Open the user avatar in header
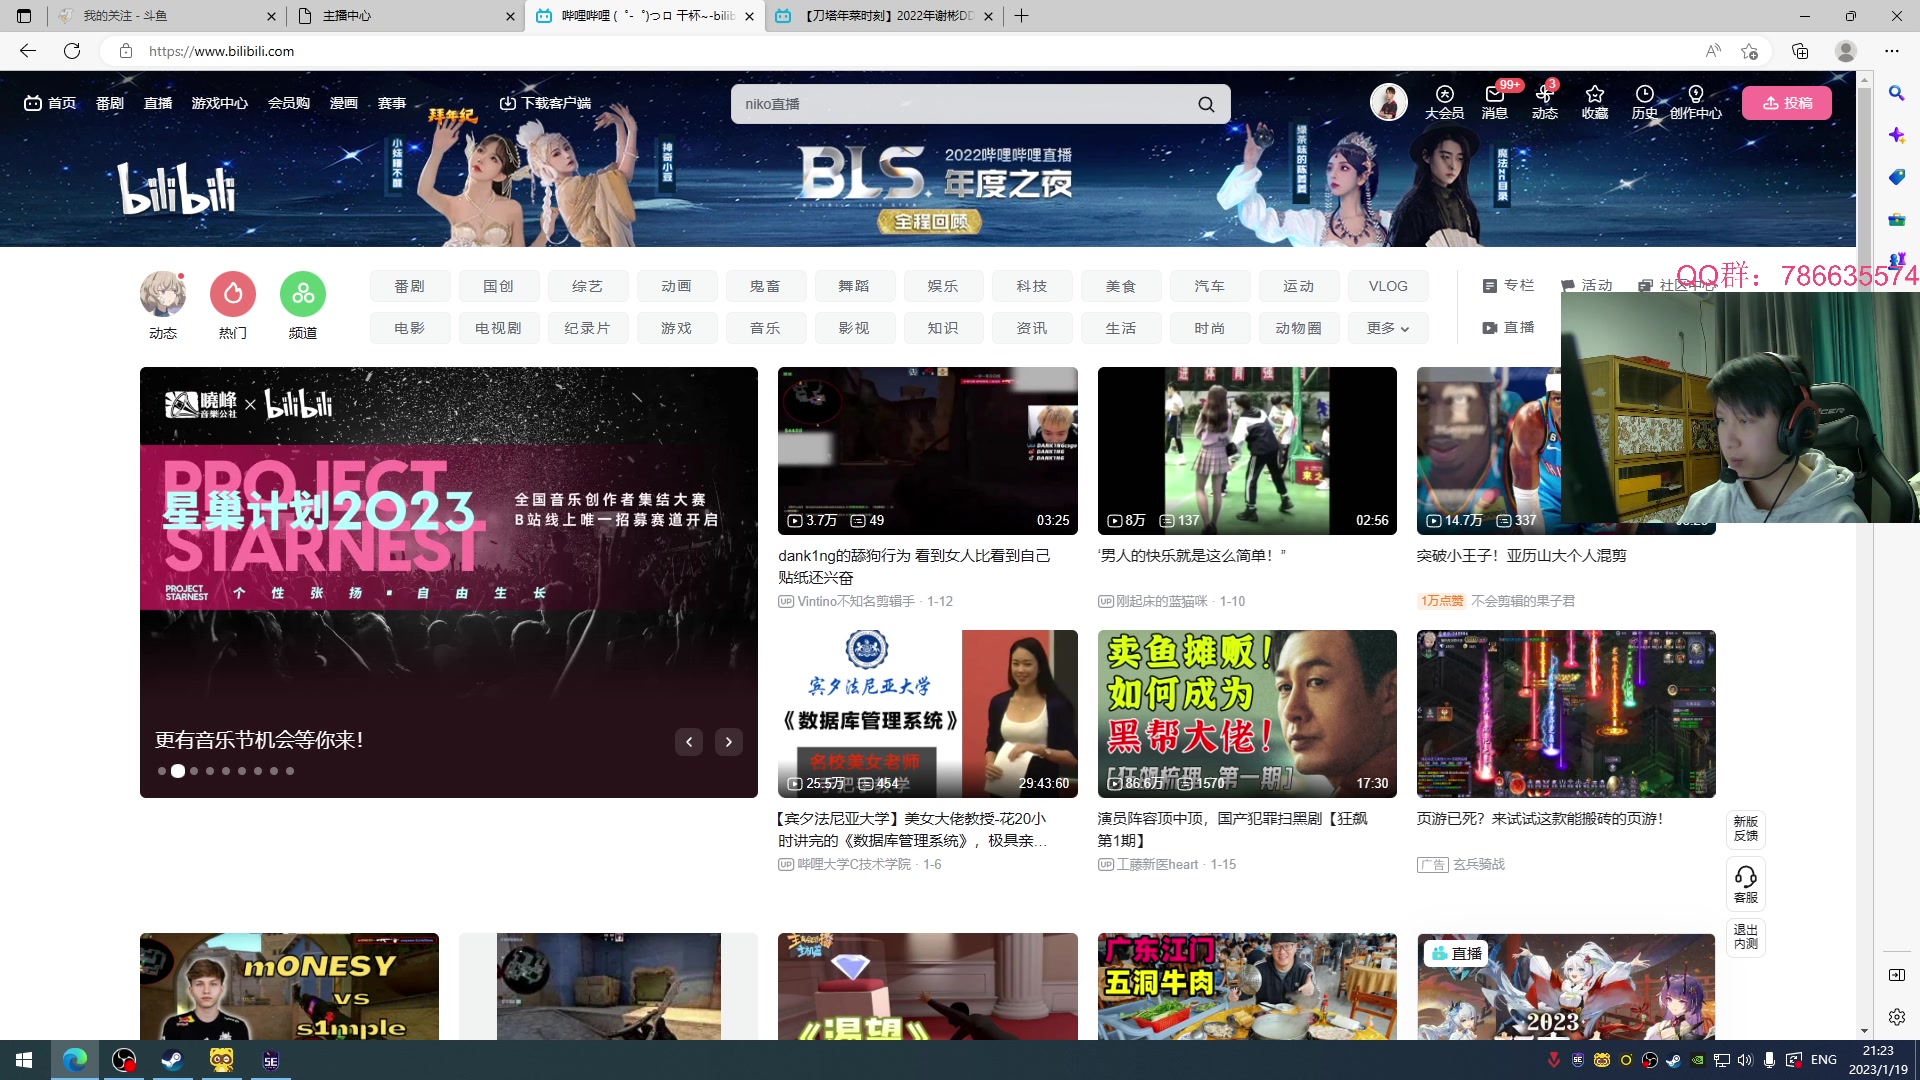The image size is (1920, 1080). [x=1388, y=102]
